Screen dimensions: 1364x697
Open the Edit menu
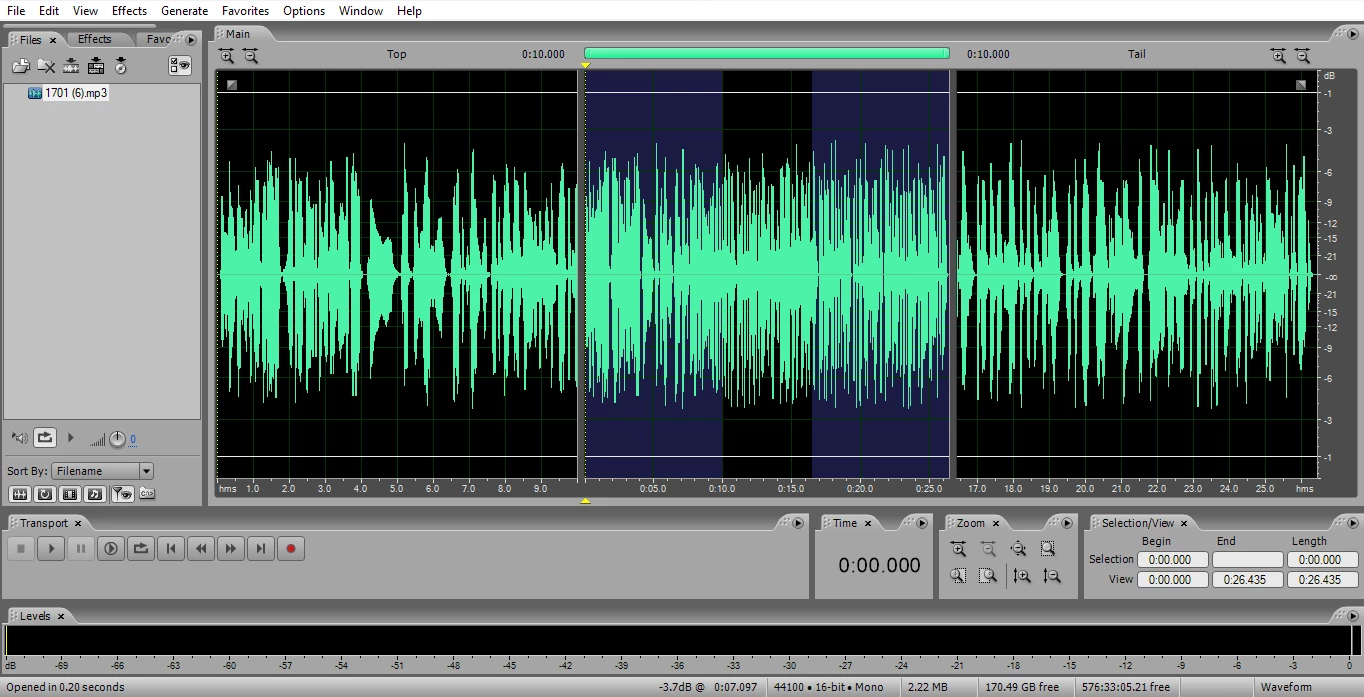pos(49,11)
